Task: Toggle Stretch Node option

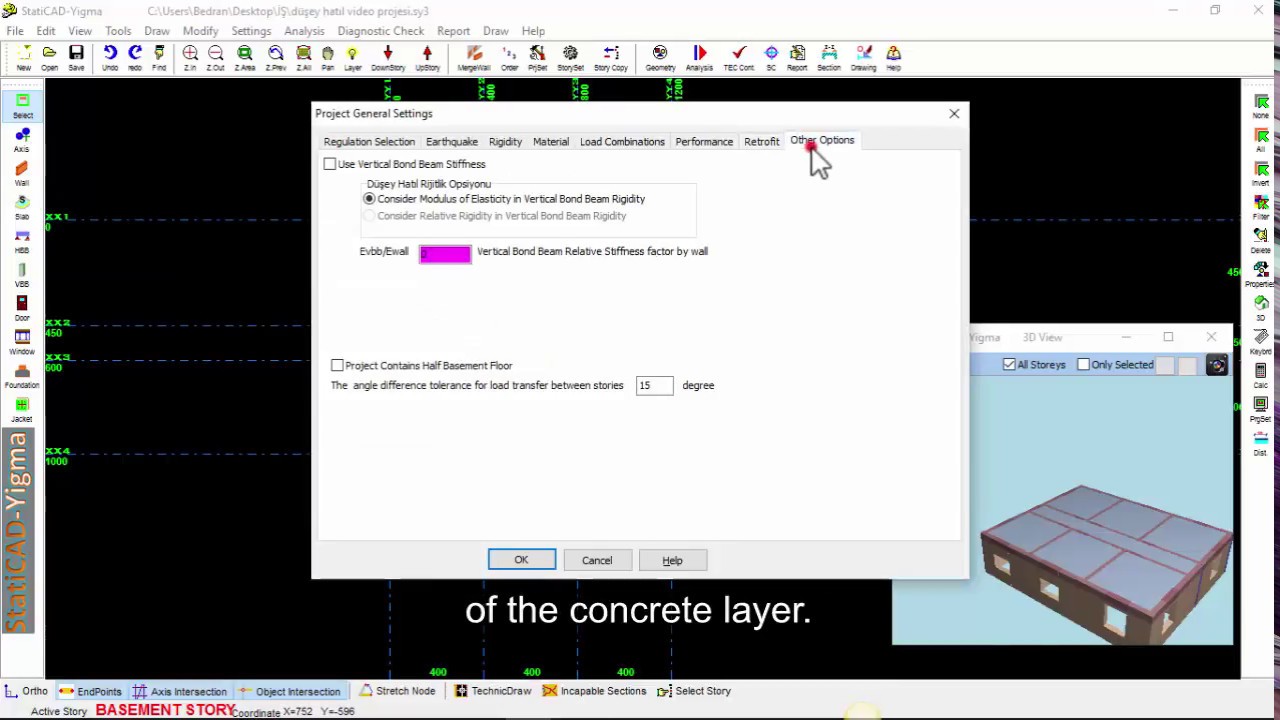Action: pos(398,691)
